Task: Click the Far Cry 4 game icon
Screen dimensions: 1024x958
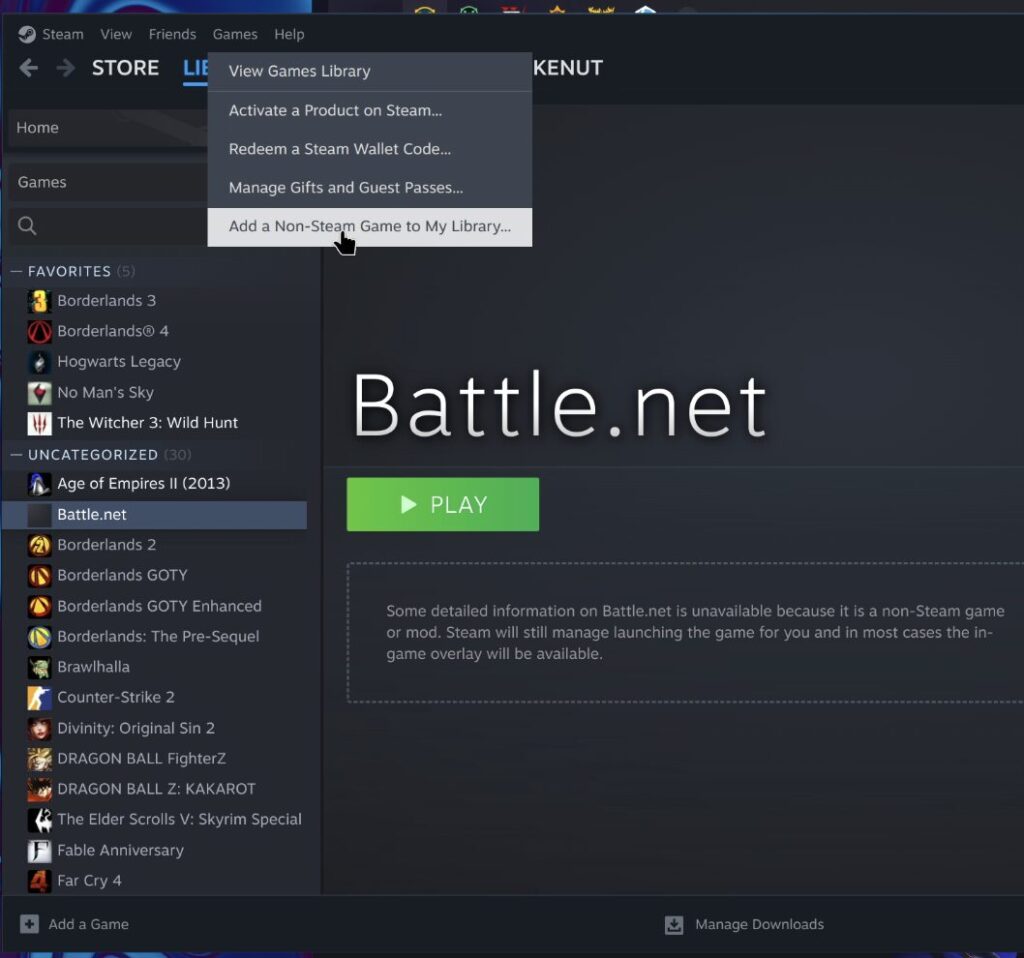Action: 39,881
